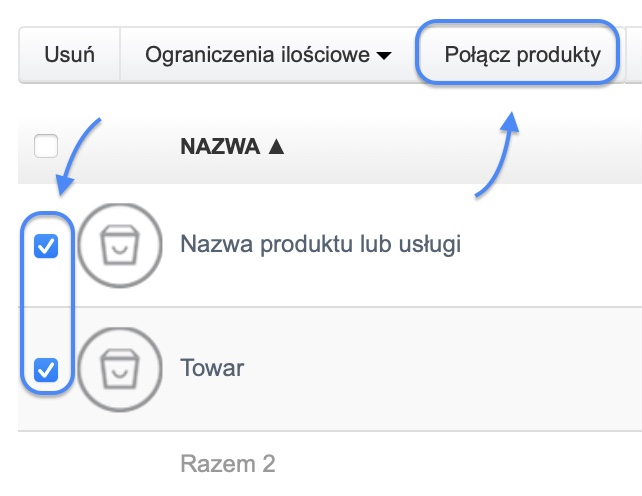Click the product icon next to Towar

pyautogui.click(x=120, y=369)
